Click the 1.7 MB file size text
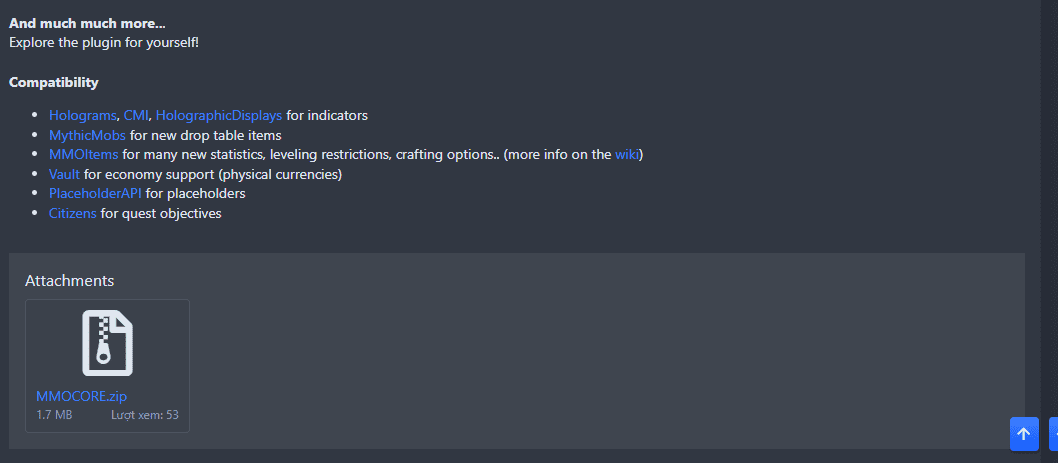 tap(54, 414)
